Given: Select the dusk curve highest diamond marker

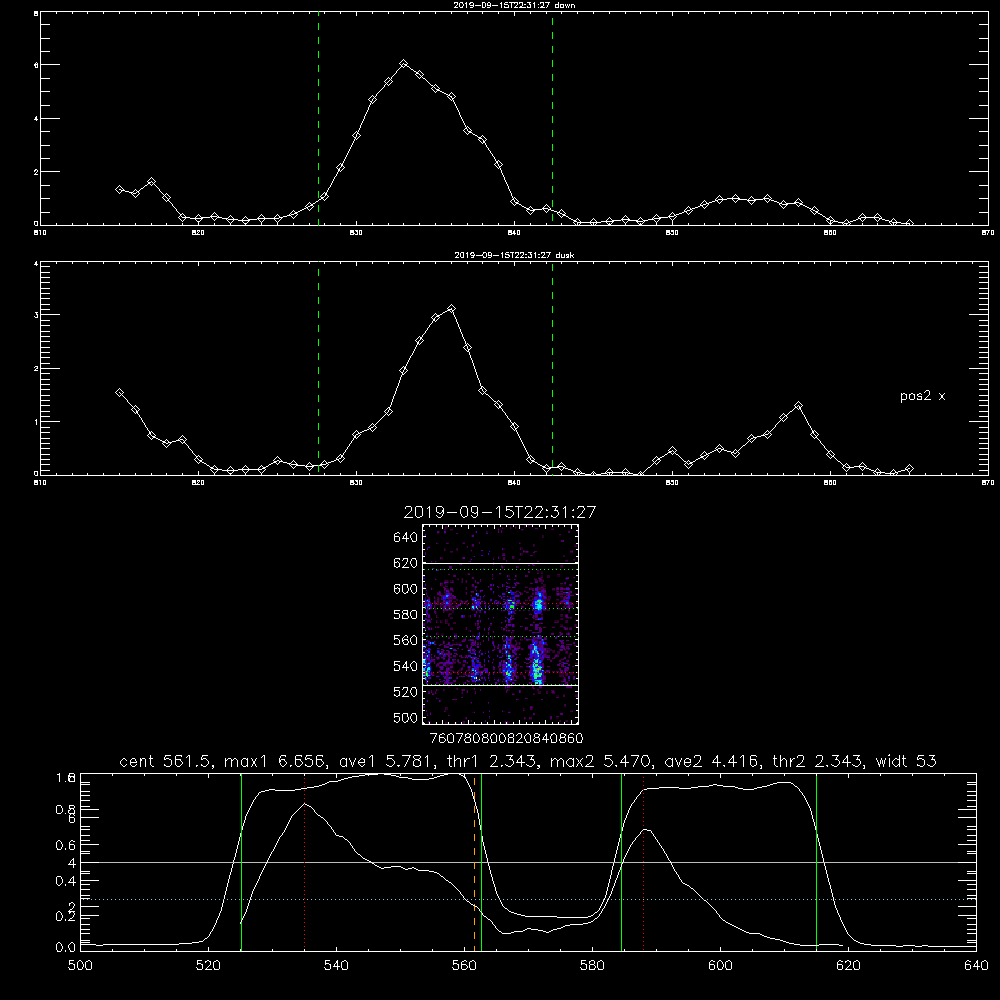Looking at the screenshot, I should (x=452, y=309).
